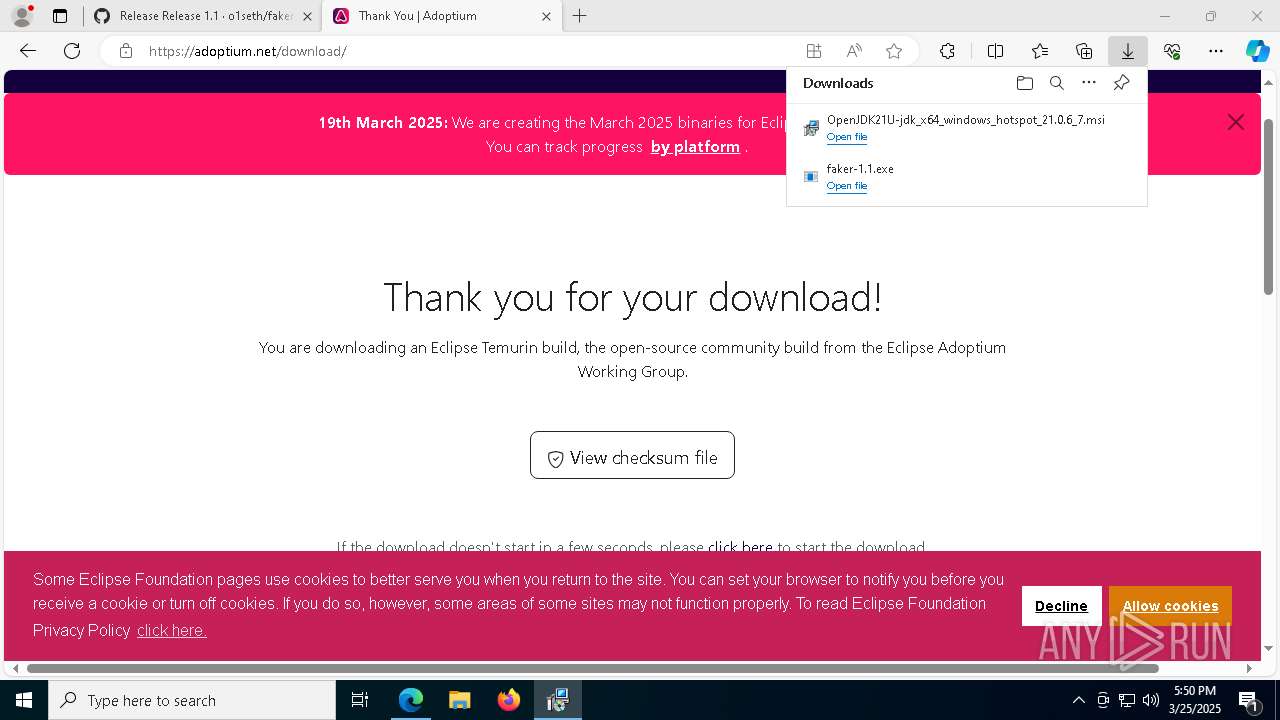The width and height of the screenshot is (1280, 720).
Task: Decline cookies
Action: pos(1061,606)
